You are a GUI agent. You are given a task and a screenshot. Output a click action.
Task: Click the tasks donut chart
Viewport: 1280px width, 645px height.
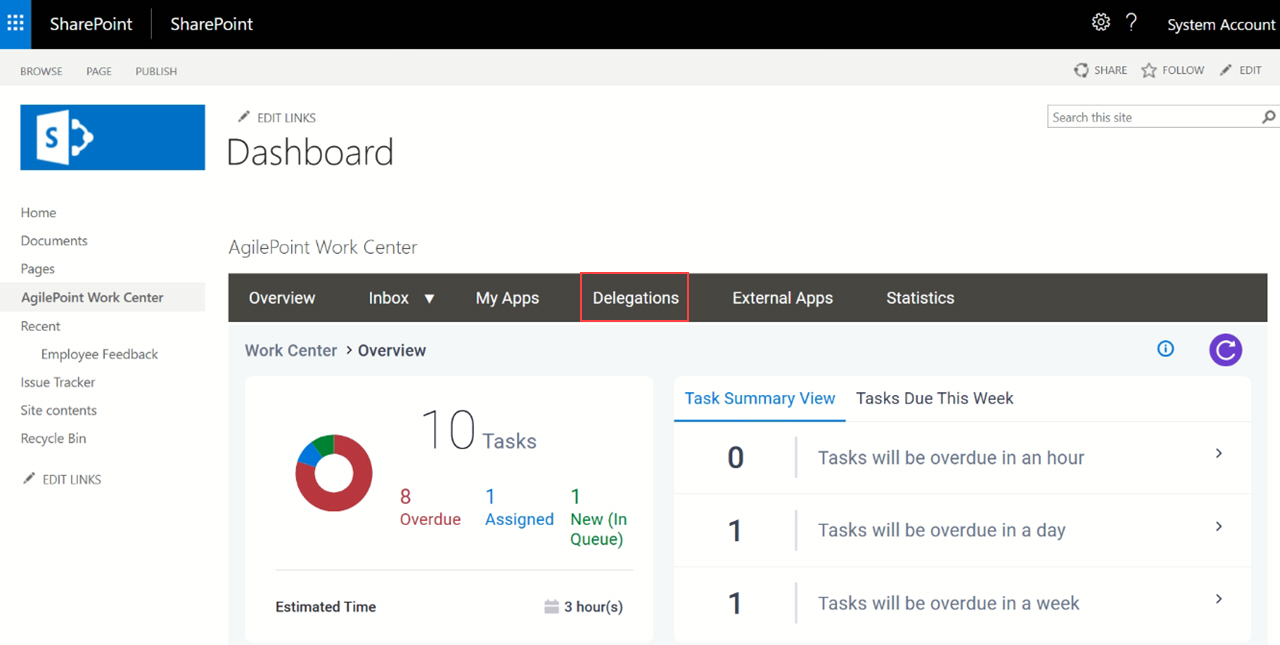334,474
